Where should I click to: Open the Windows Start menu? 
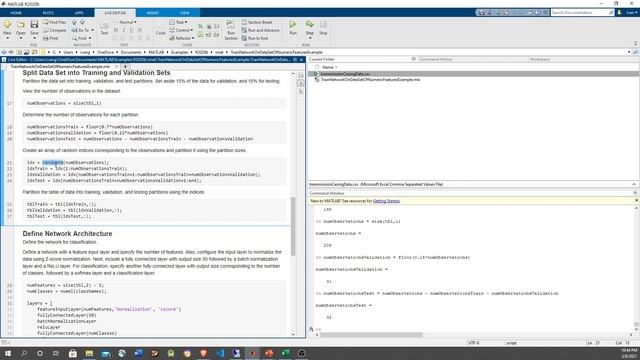[8, 353]
